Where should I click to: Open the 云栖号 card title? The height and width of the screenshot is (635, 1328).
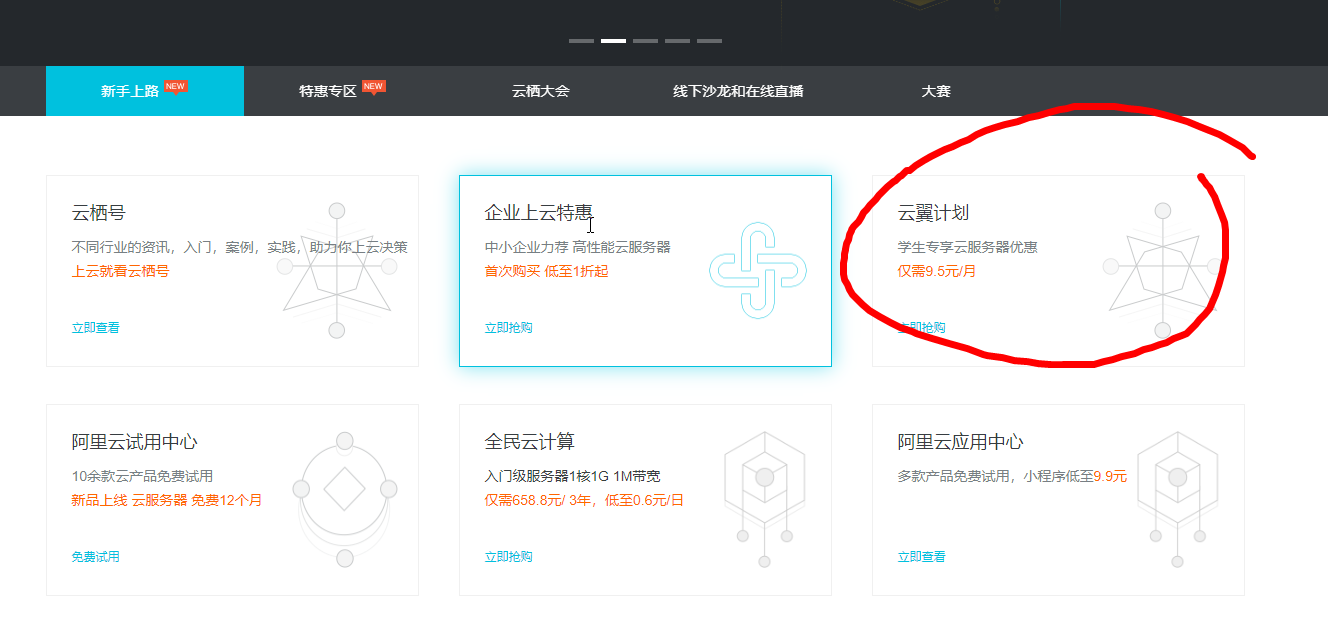[99, 213]
